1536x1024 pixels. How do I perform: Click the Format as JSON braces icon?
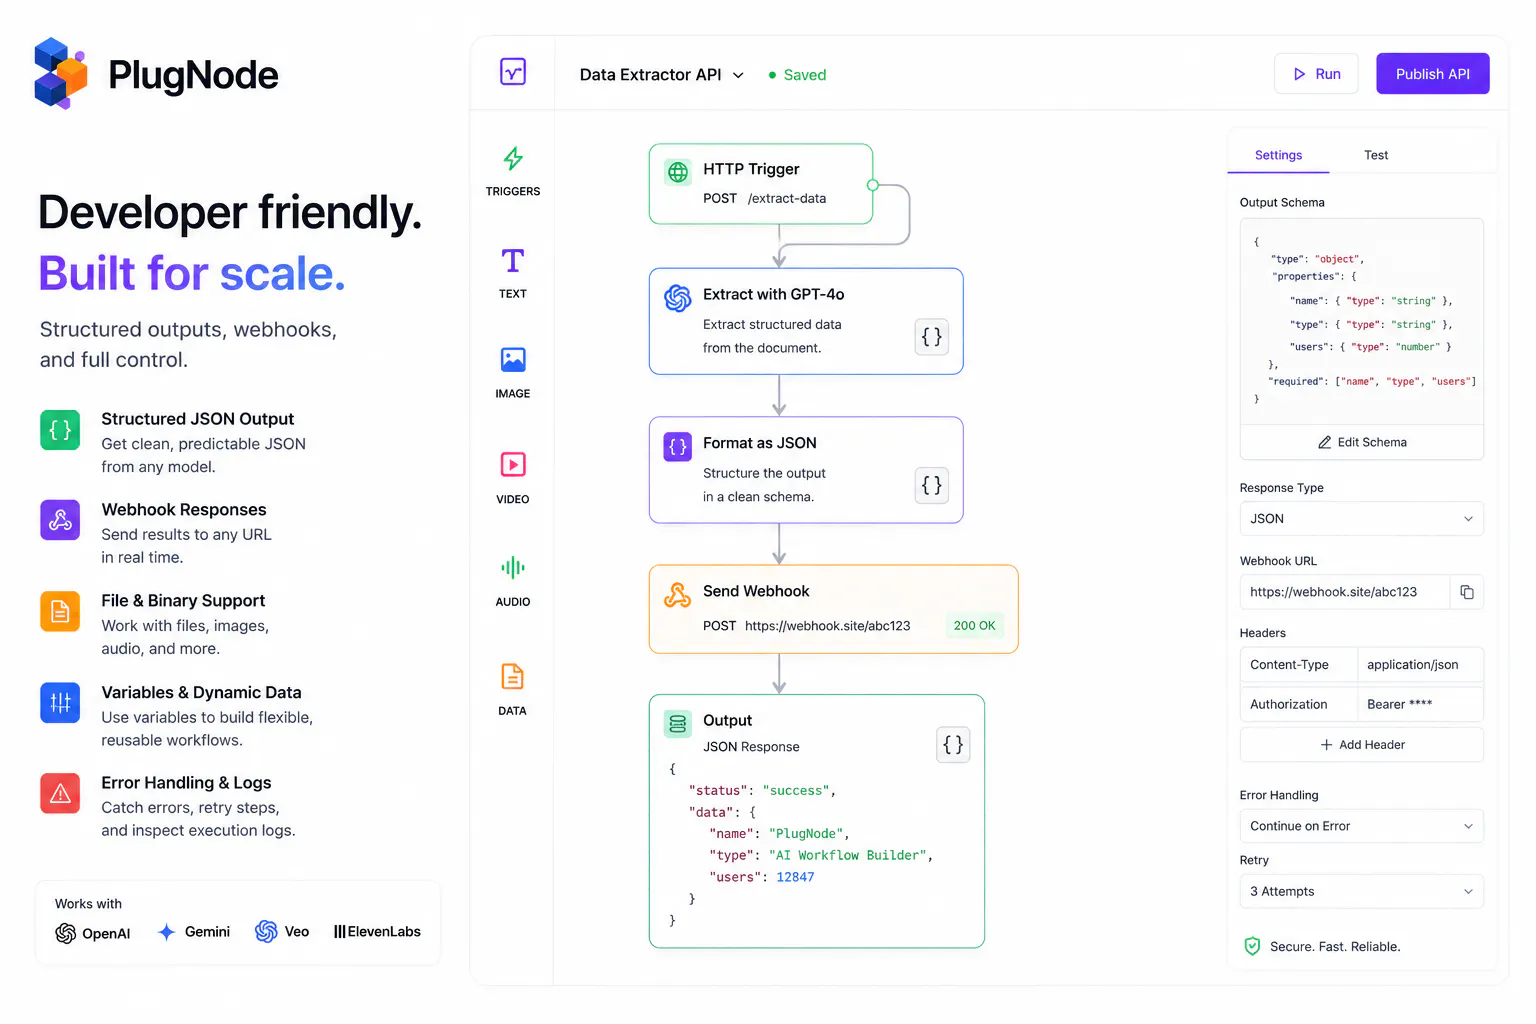click(678, 446)
